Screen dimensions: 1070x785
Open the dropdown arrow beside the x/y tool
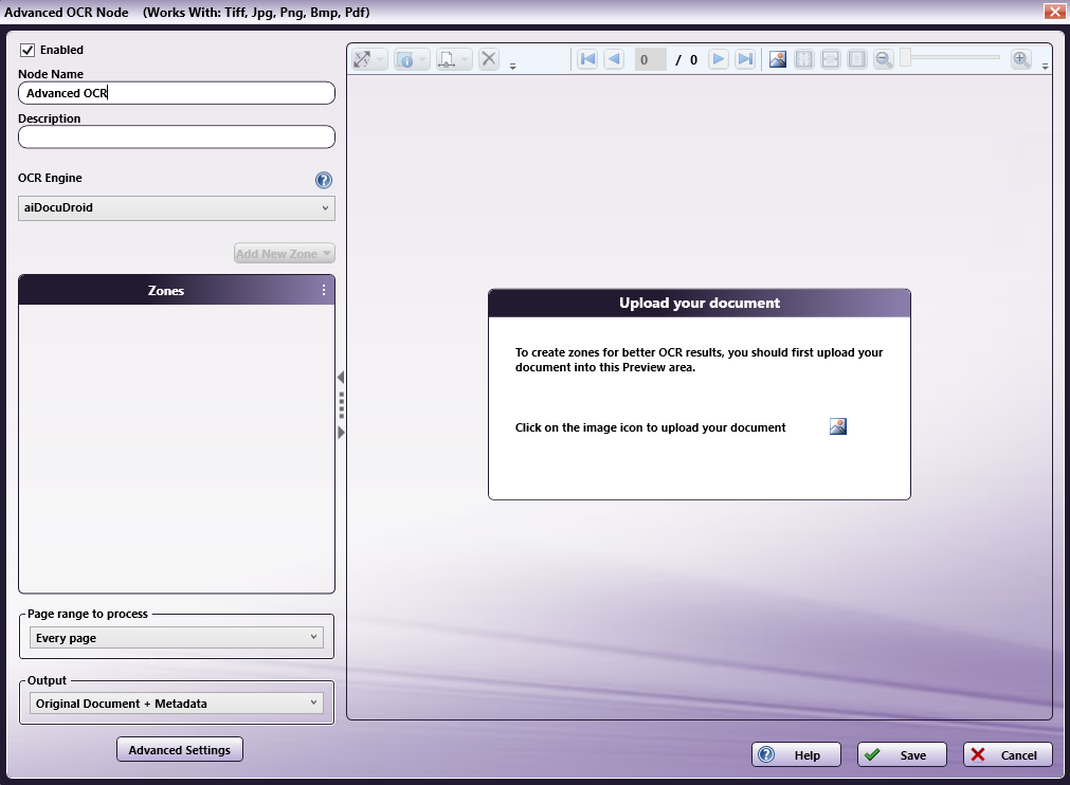coord(380,59)
